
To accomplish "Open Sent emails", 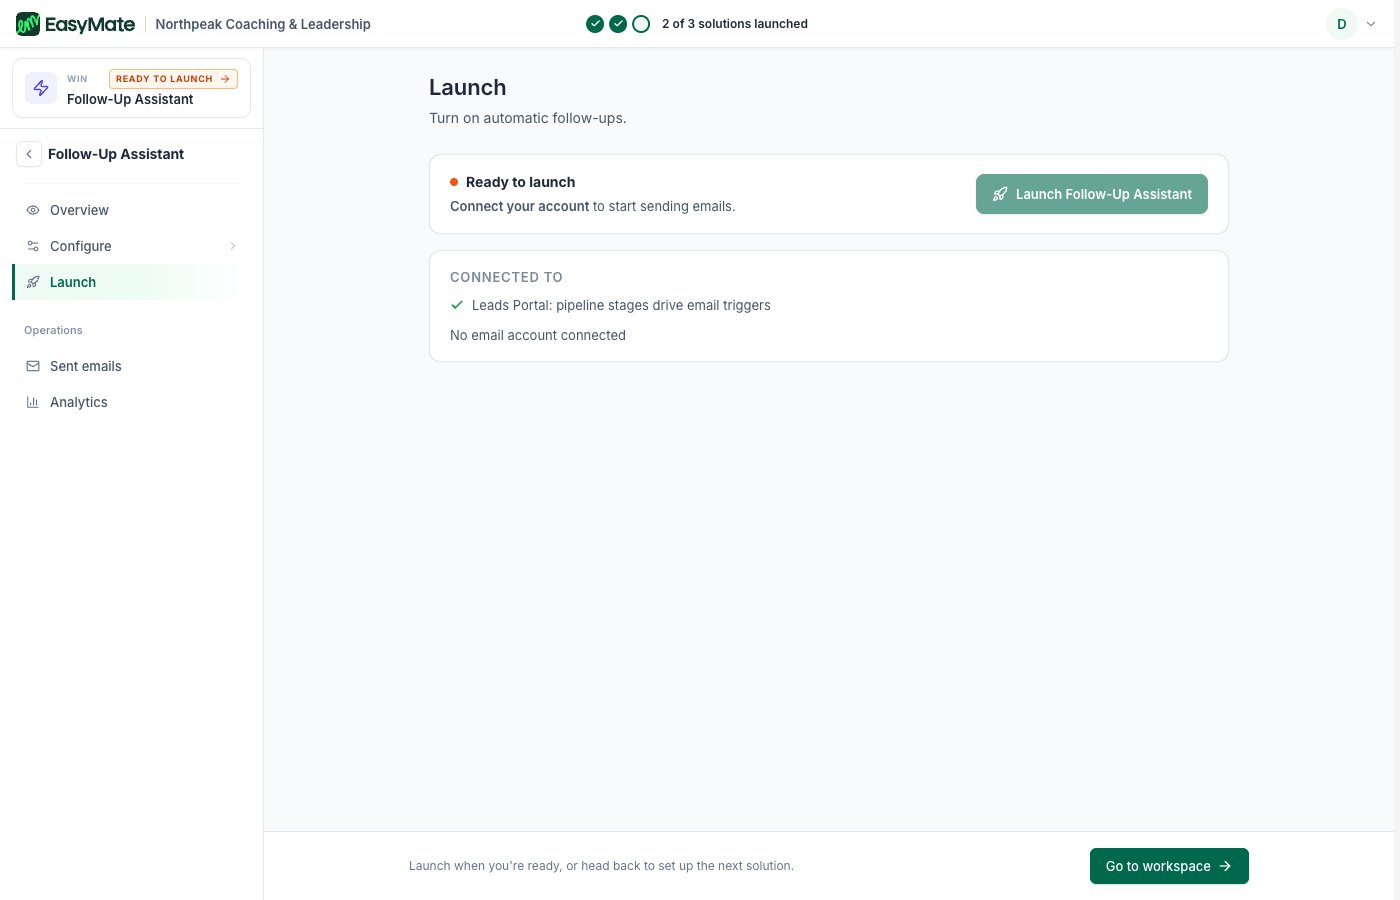I will 126,366.
